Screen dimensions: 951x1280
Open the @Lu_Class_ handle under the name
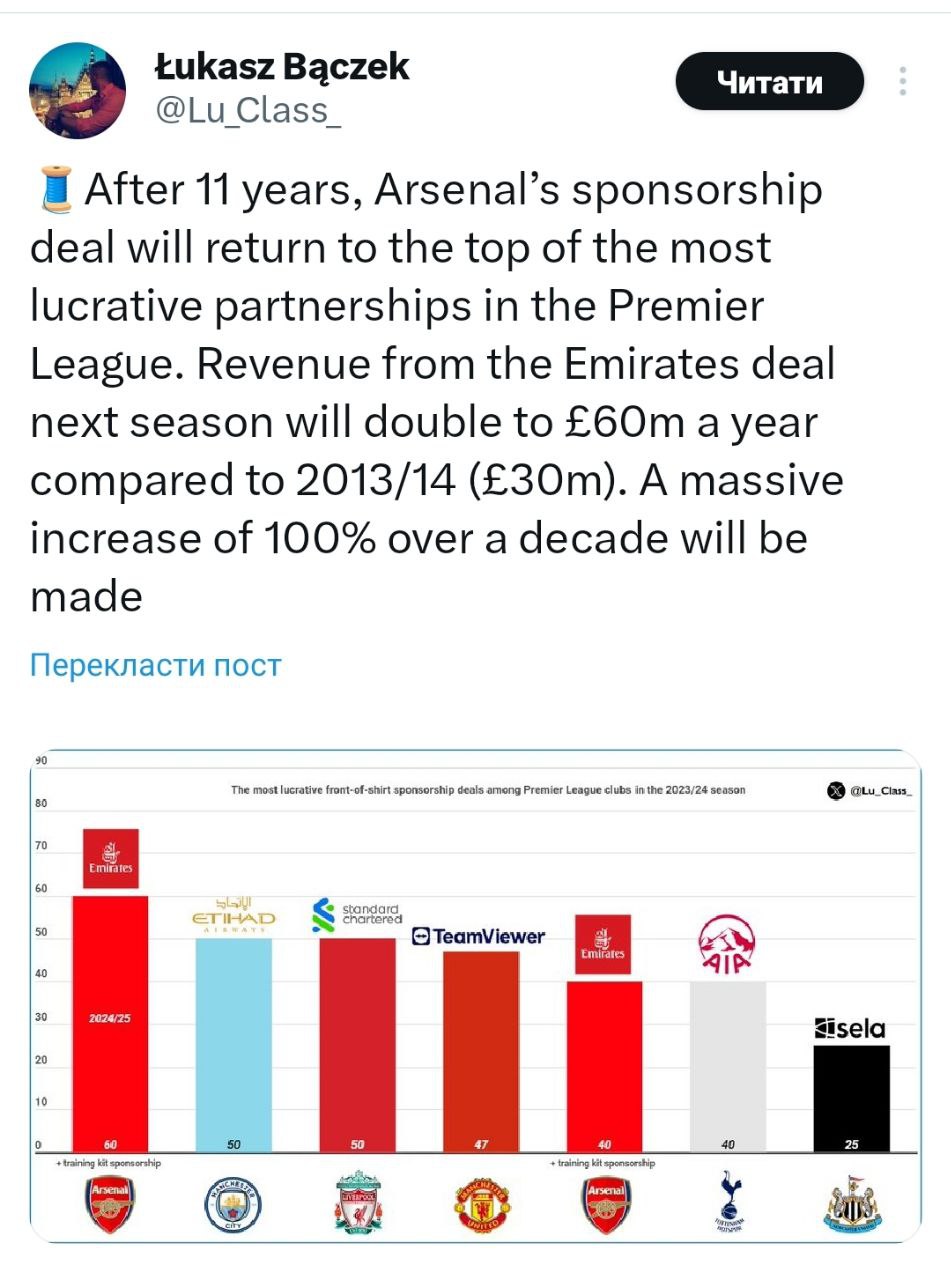pyautogui.click(x=248, y=110)
